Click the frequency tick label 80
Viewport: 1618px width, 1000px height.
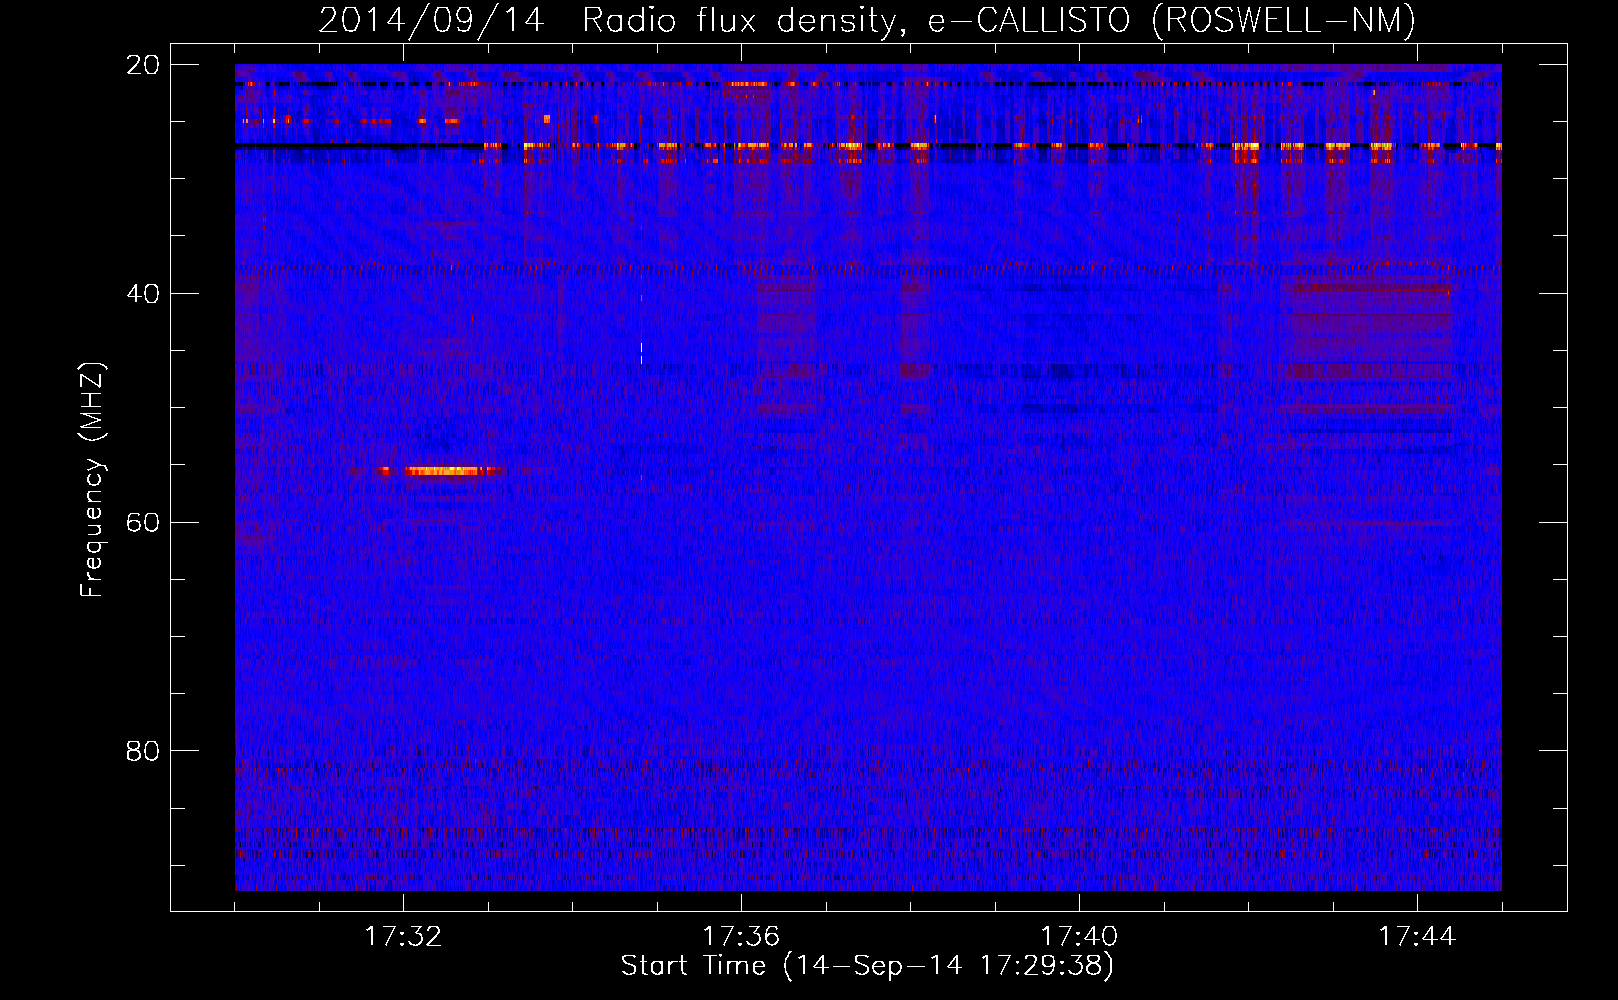142,751
